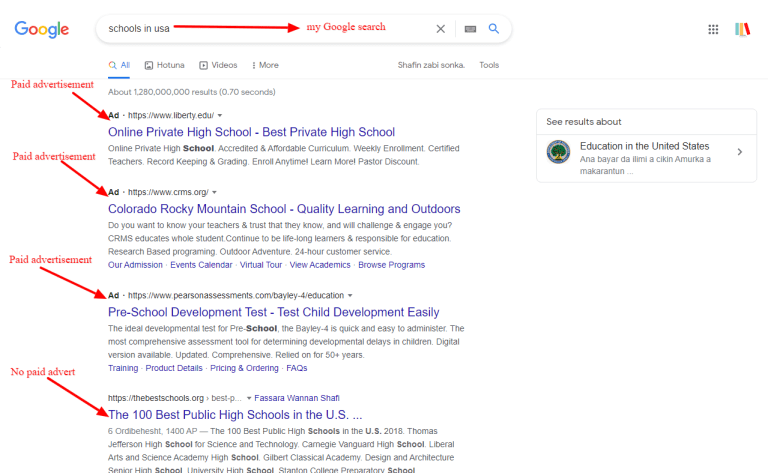Open Shafin zabi sonka settings
The width and height of the screenshot is (768, 473).
[x=431, y=65]
